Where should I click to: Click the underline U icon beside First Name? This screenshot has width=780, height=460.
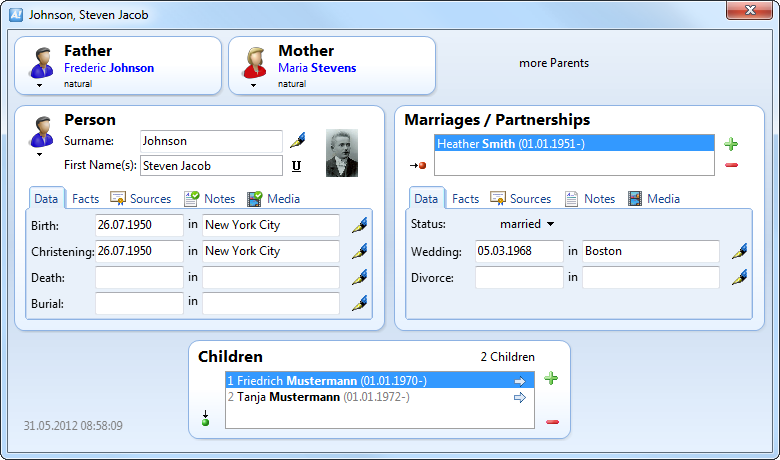coord(297,165)
